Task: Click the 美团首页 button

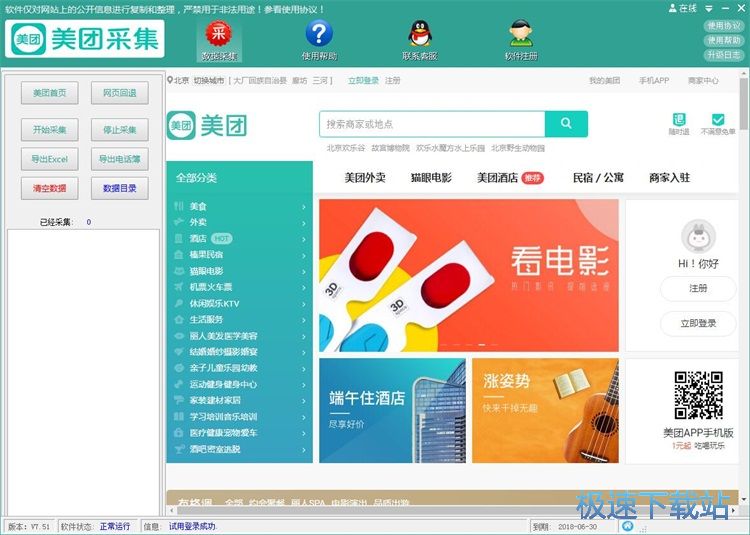Action: tap(50, 93)
